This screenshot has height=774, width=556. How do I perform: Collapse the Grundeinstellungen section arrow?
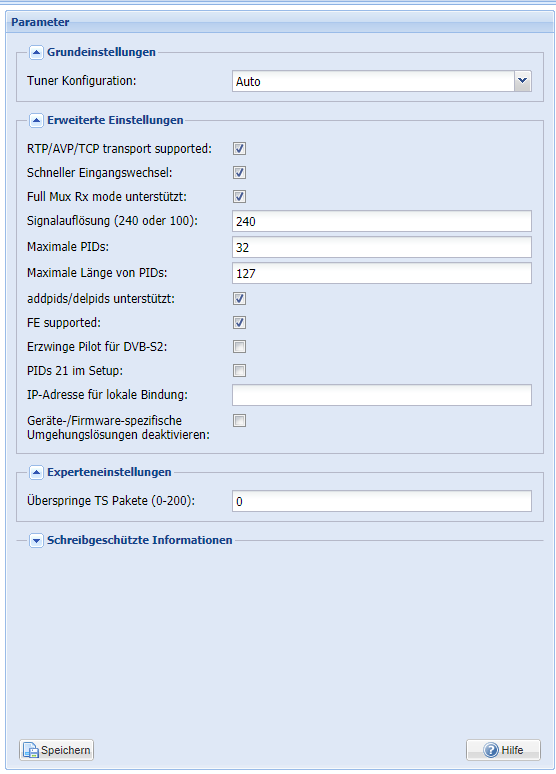tap(36, 52)
